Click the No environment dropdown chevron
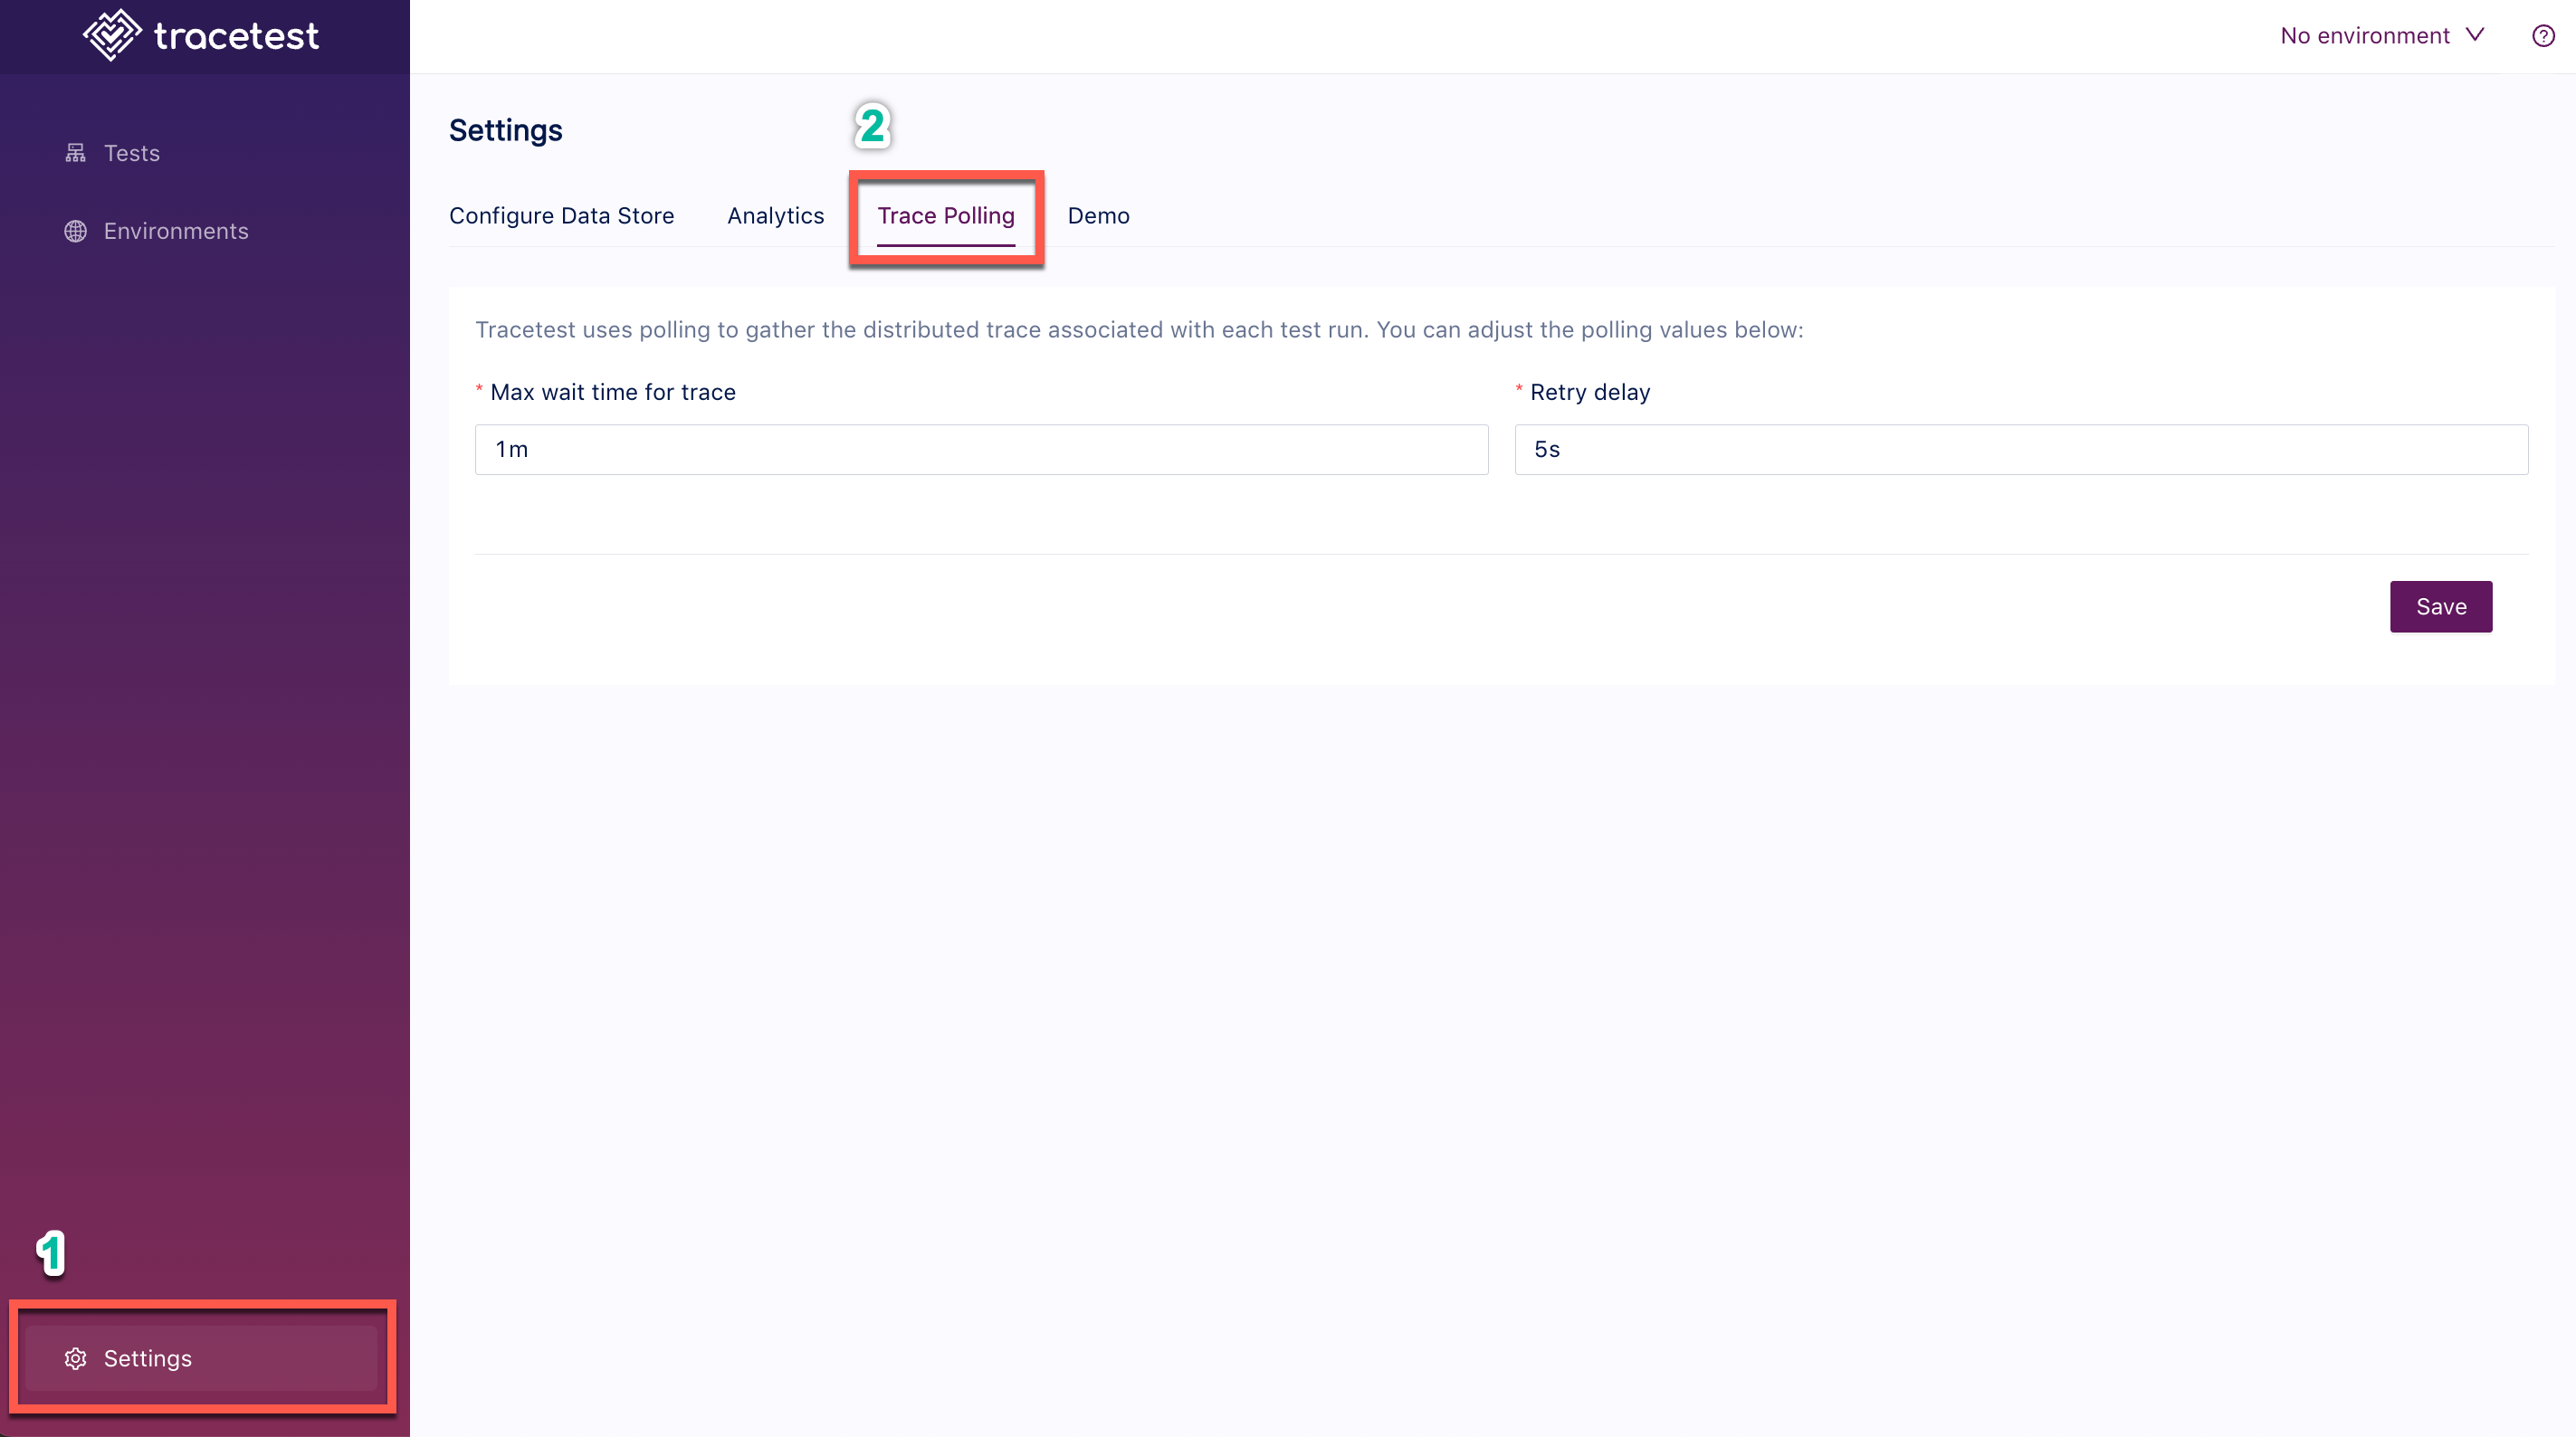The height and width of the screenshot is (1437, 2576). click(x=2487, y=33)
